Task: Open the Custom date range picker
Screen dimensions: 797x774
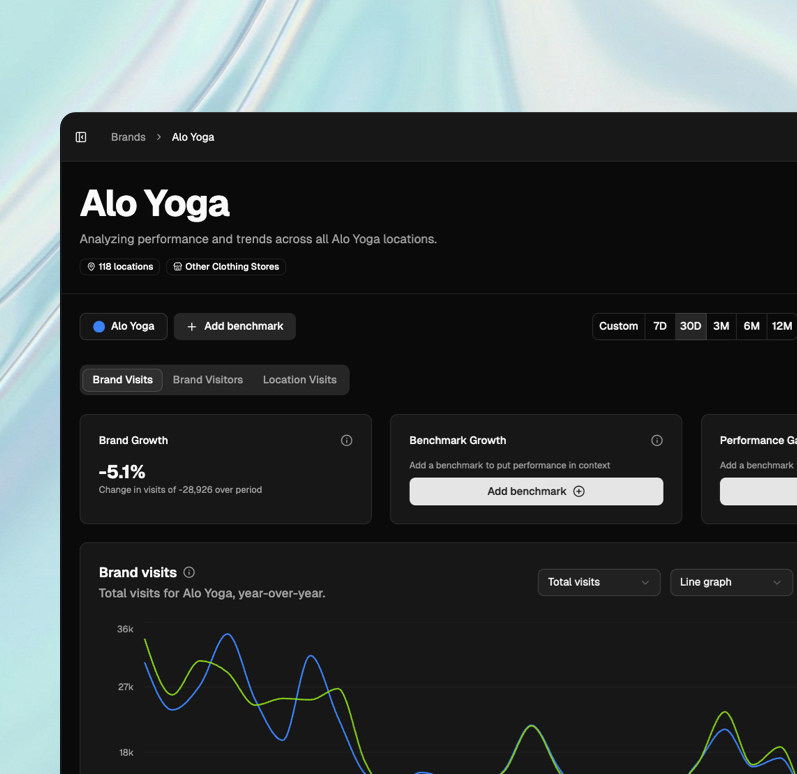Action: click(x=618, y=326)
